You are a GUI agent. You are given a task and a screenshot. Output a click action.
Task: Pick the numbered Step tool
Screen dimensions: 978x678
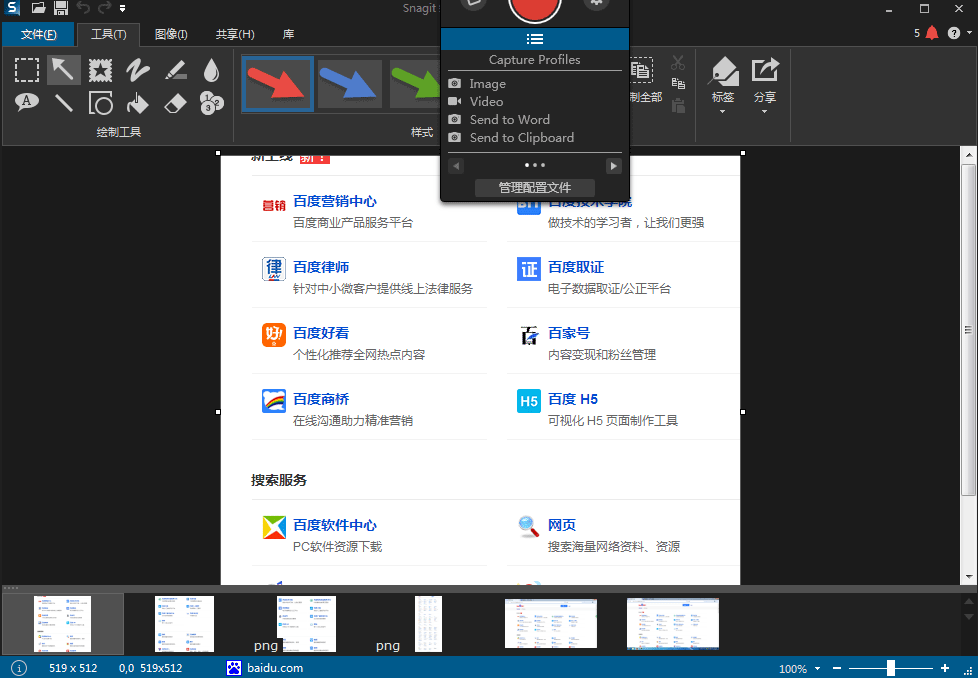pos(211,103)
